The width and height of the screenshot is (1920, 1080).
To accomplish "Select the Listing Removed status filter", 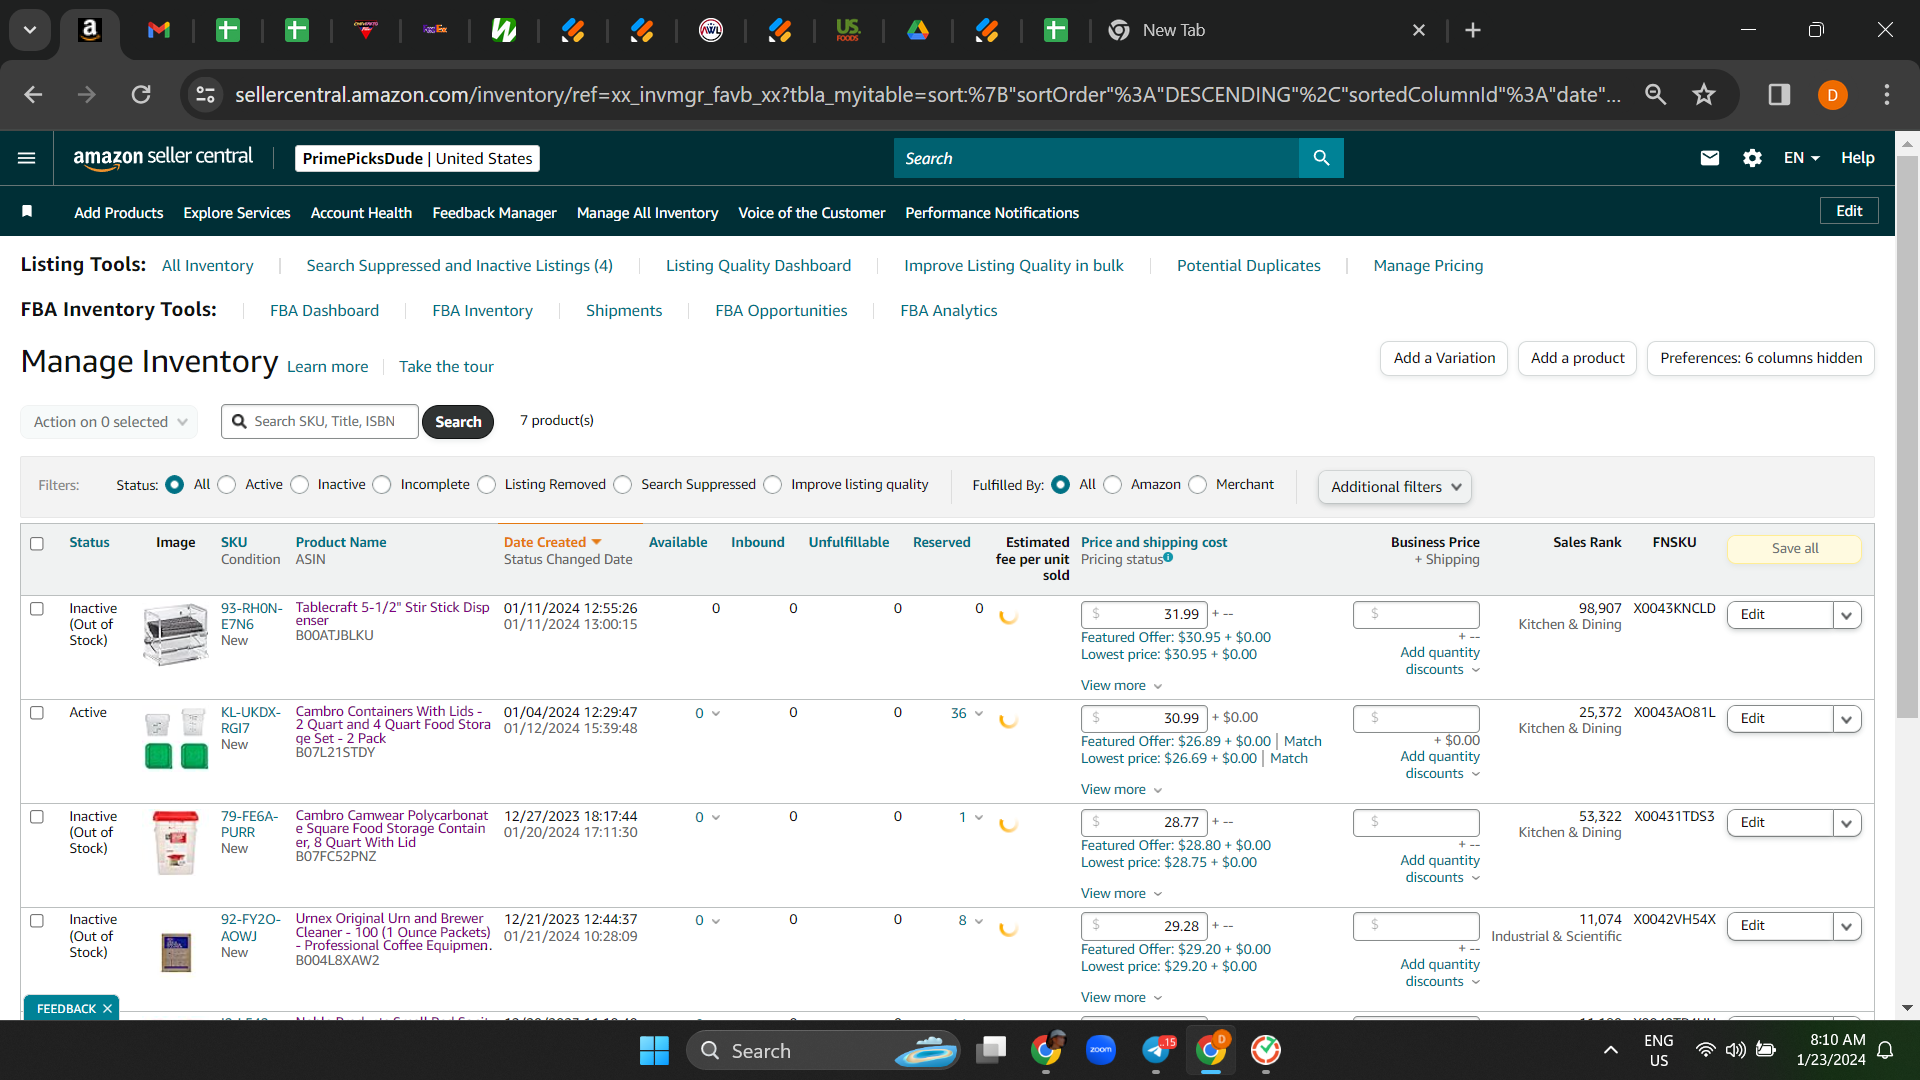I will 487,485.
